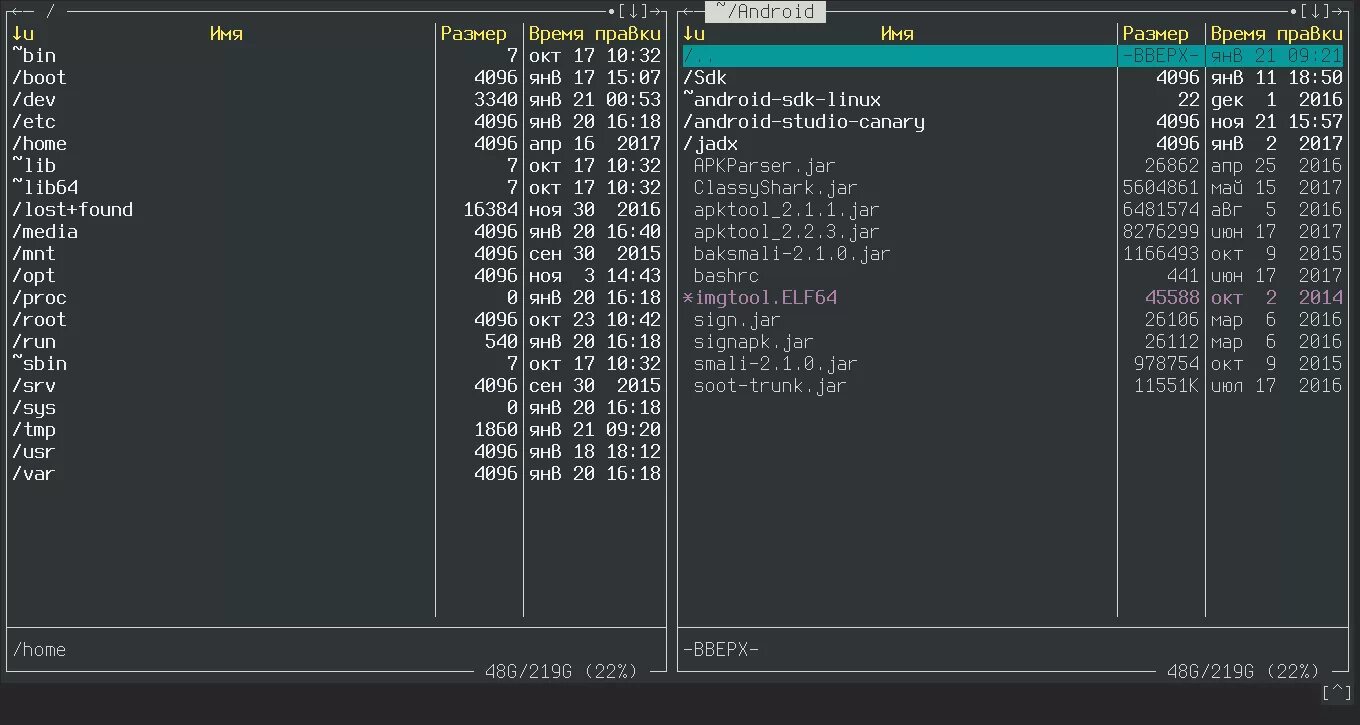Open the right panel history via [↓] icon
This screenshot has width=1360, height=725.
1316,11
